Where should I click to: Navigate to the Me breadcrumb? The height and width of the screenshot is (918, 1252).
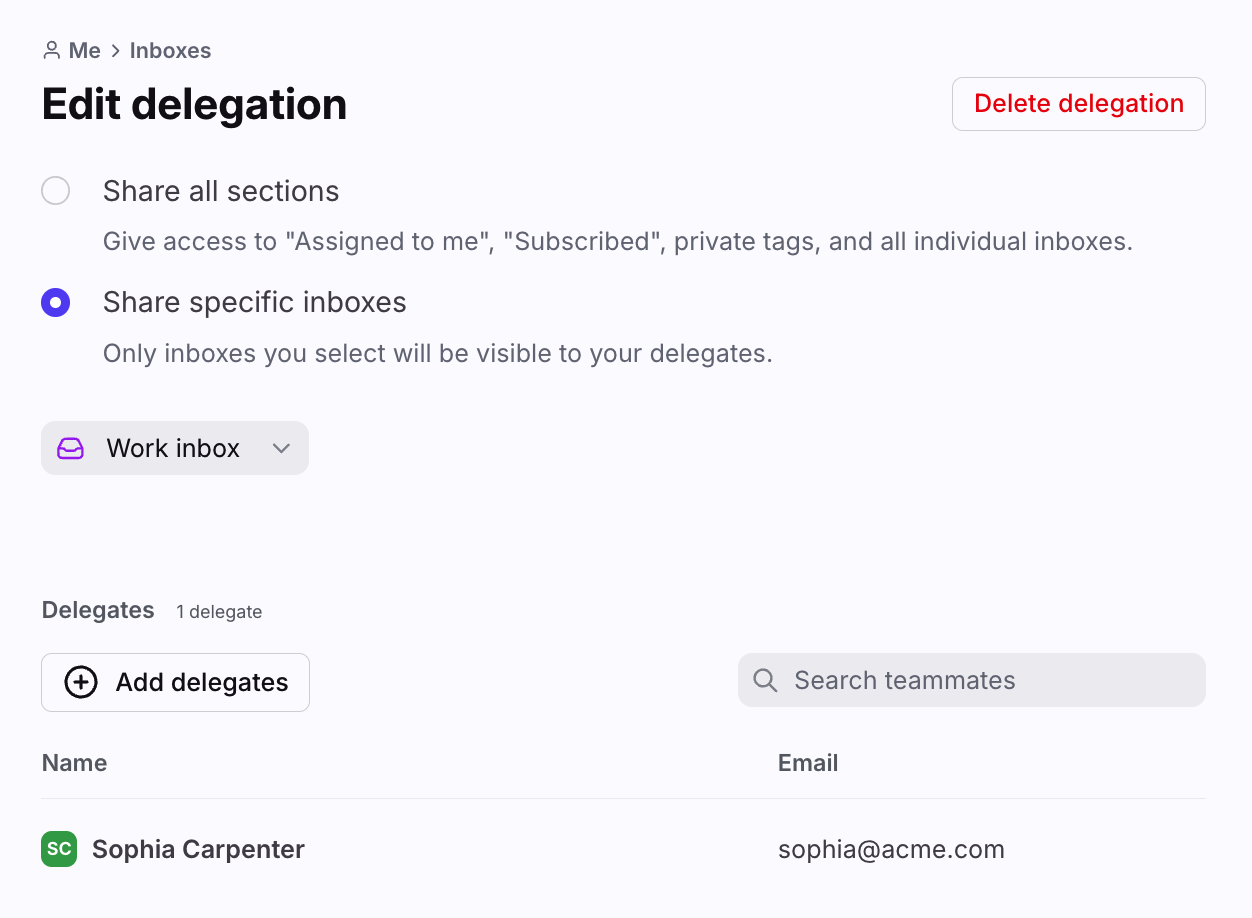(85, 50)
